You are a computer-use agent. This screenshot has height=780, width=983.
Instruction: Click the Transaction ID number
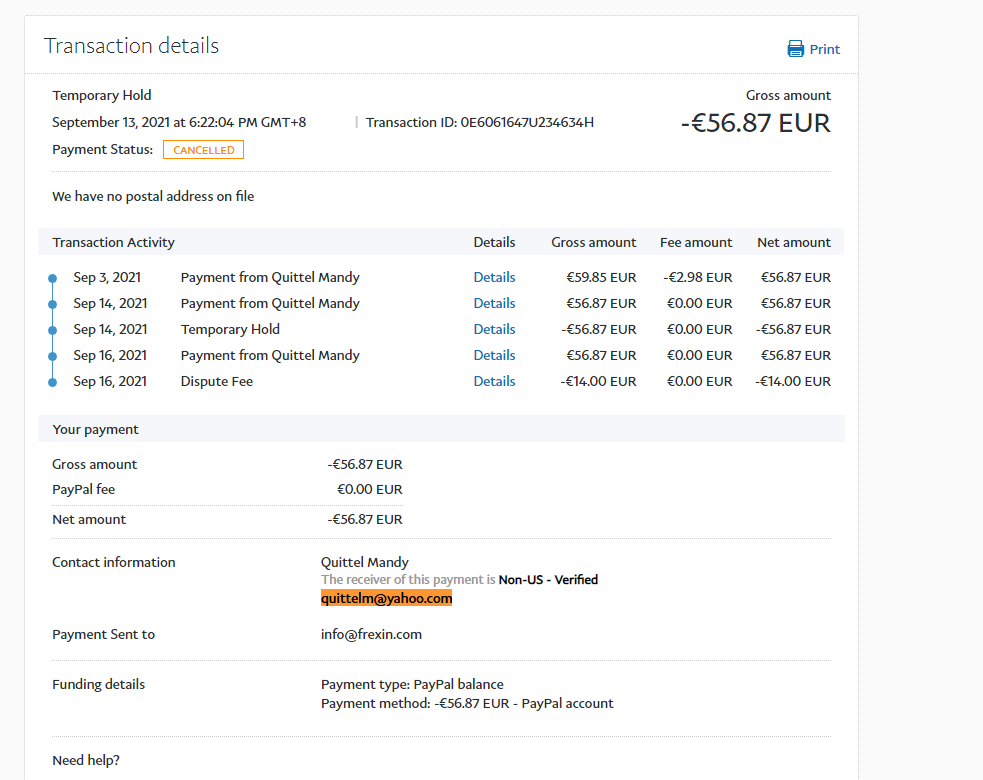(x=527, y=122)
